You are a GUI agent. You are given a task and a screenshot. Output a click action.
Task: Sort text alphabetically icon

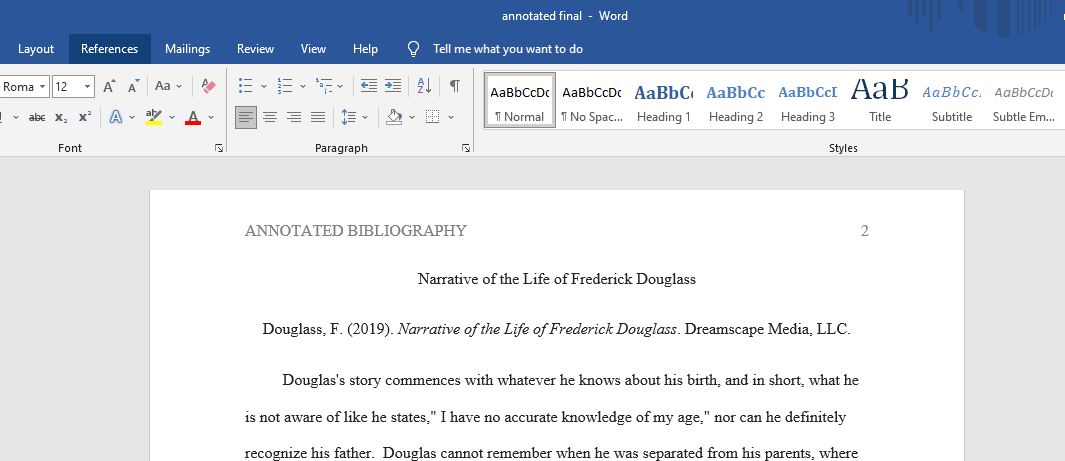(425, 86)
